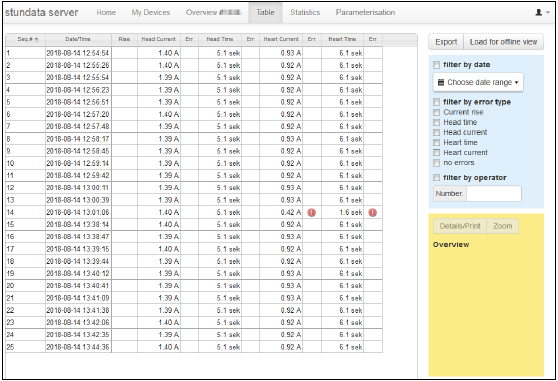Click the Rise column header

pos(124,39)
